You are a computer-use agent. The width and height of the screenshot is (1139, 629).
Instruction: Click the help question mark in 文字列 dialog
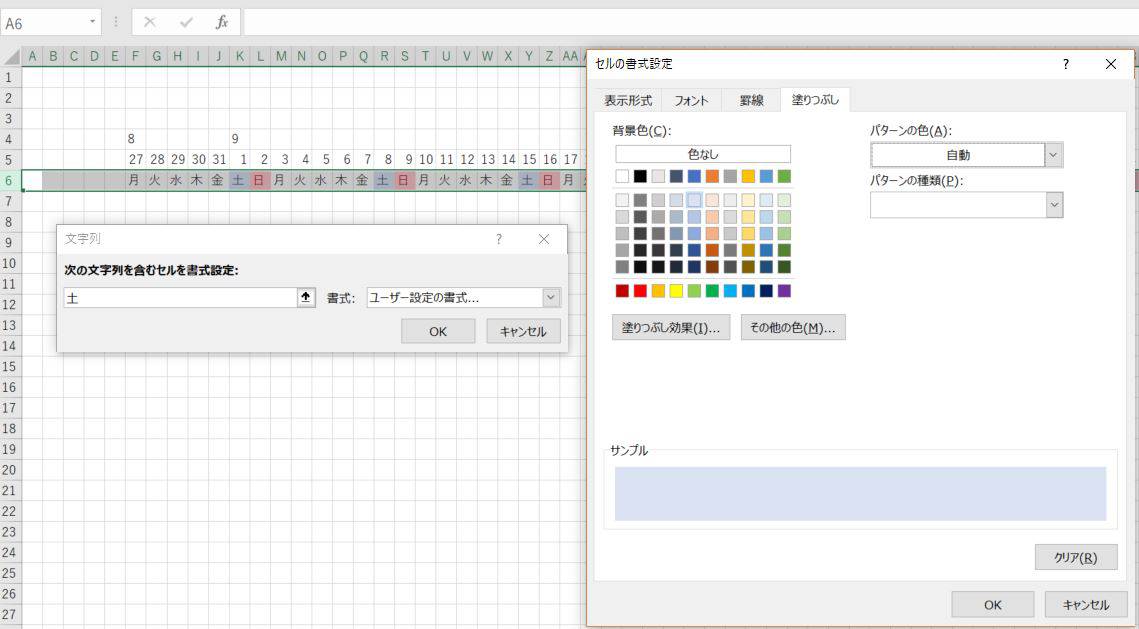click(499, 239)
